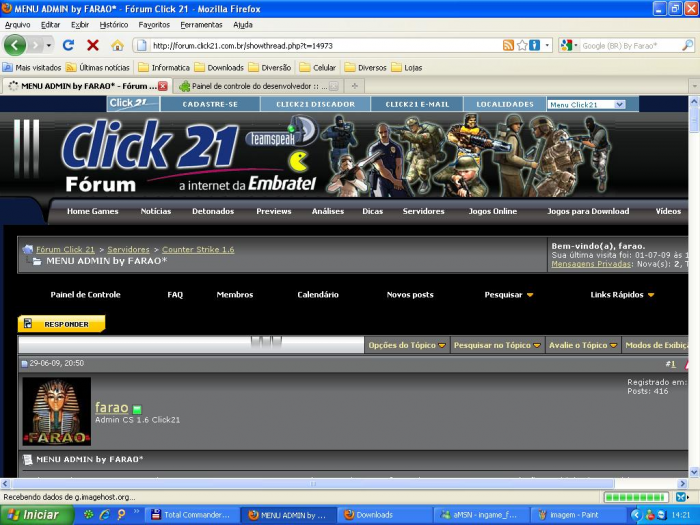Click post icon next to date 29-06-09
The height and width of the screenshot is (525, 700).
[x=24, y=364]
